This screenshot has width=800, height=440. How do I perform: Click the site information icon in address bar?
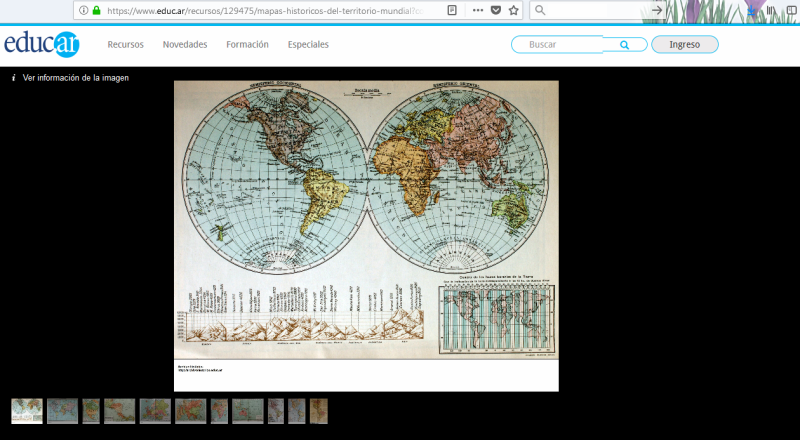coord(84,10)
